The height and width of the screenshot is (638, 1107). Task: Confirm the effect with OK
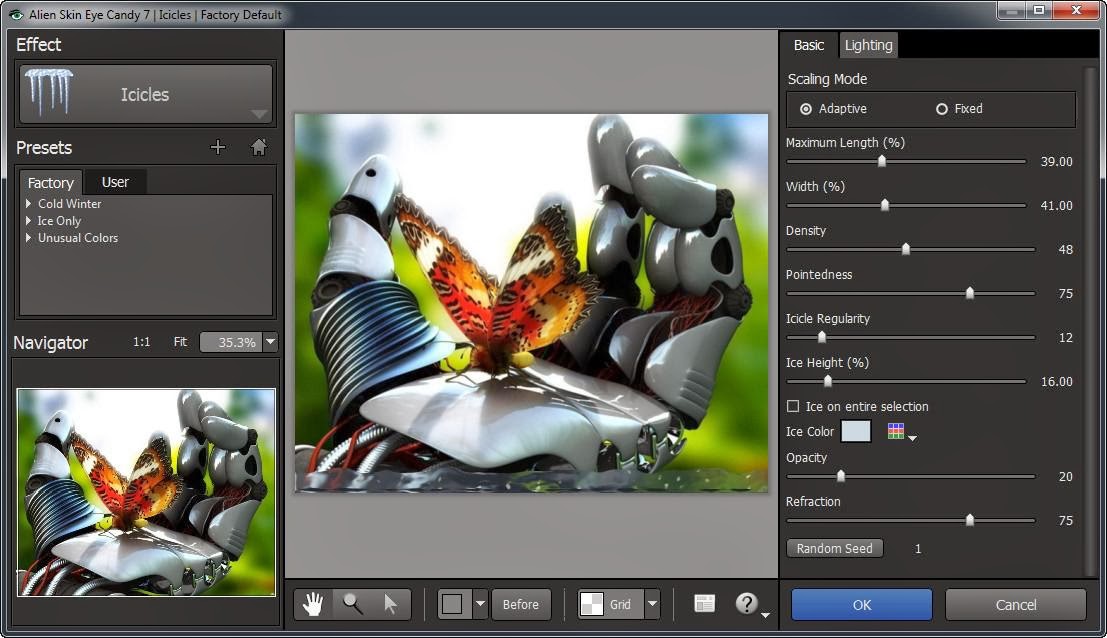coord(861,605)
